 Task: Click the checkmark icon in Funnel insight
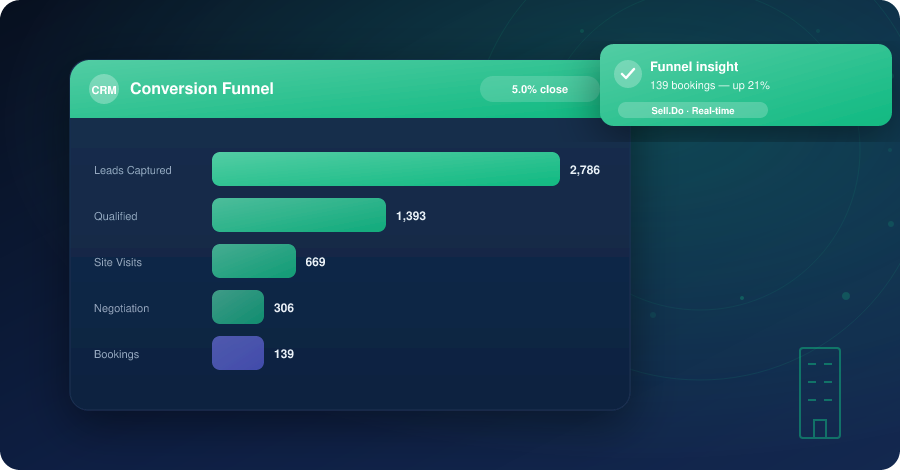(628, 74)
